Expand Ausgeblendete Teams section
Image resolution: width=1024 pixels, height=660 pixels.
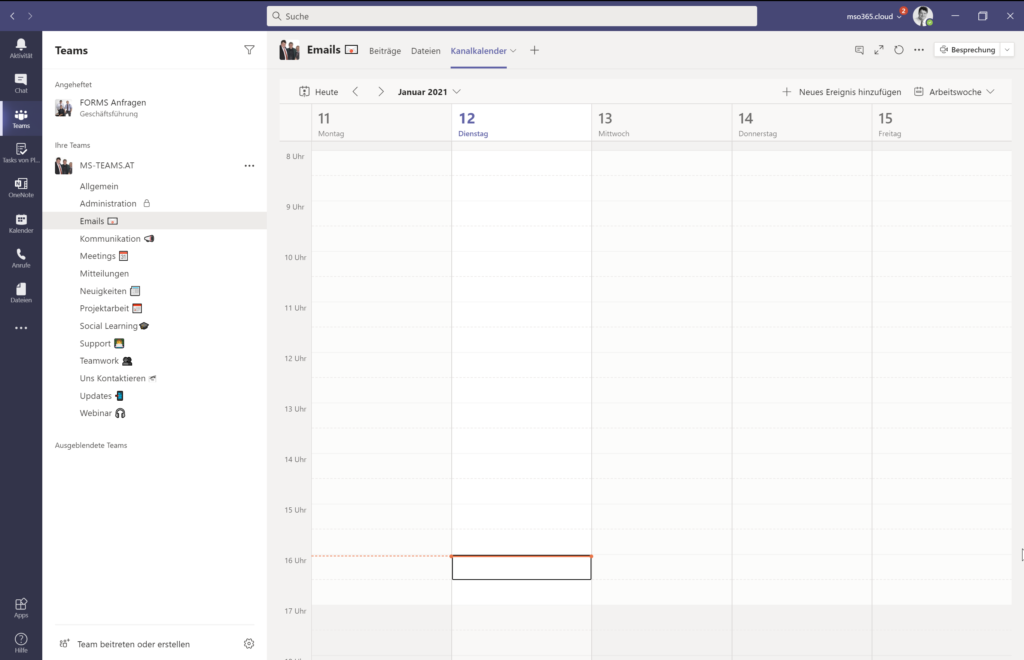pos(91,445)
